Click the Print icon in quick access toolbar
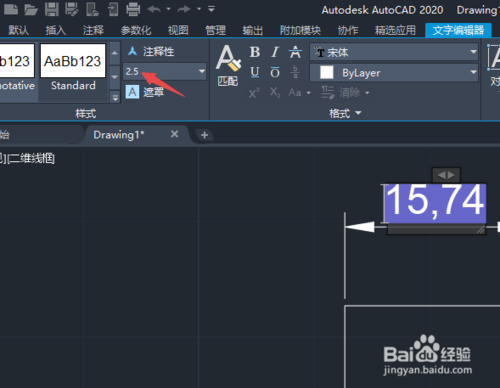500x388 pixels. (x=133, y=9)
